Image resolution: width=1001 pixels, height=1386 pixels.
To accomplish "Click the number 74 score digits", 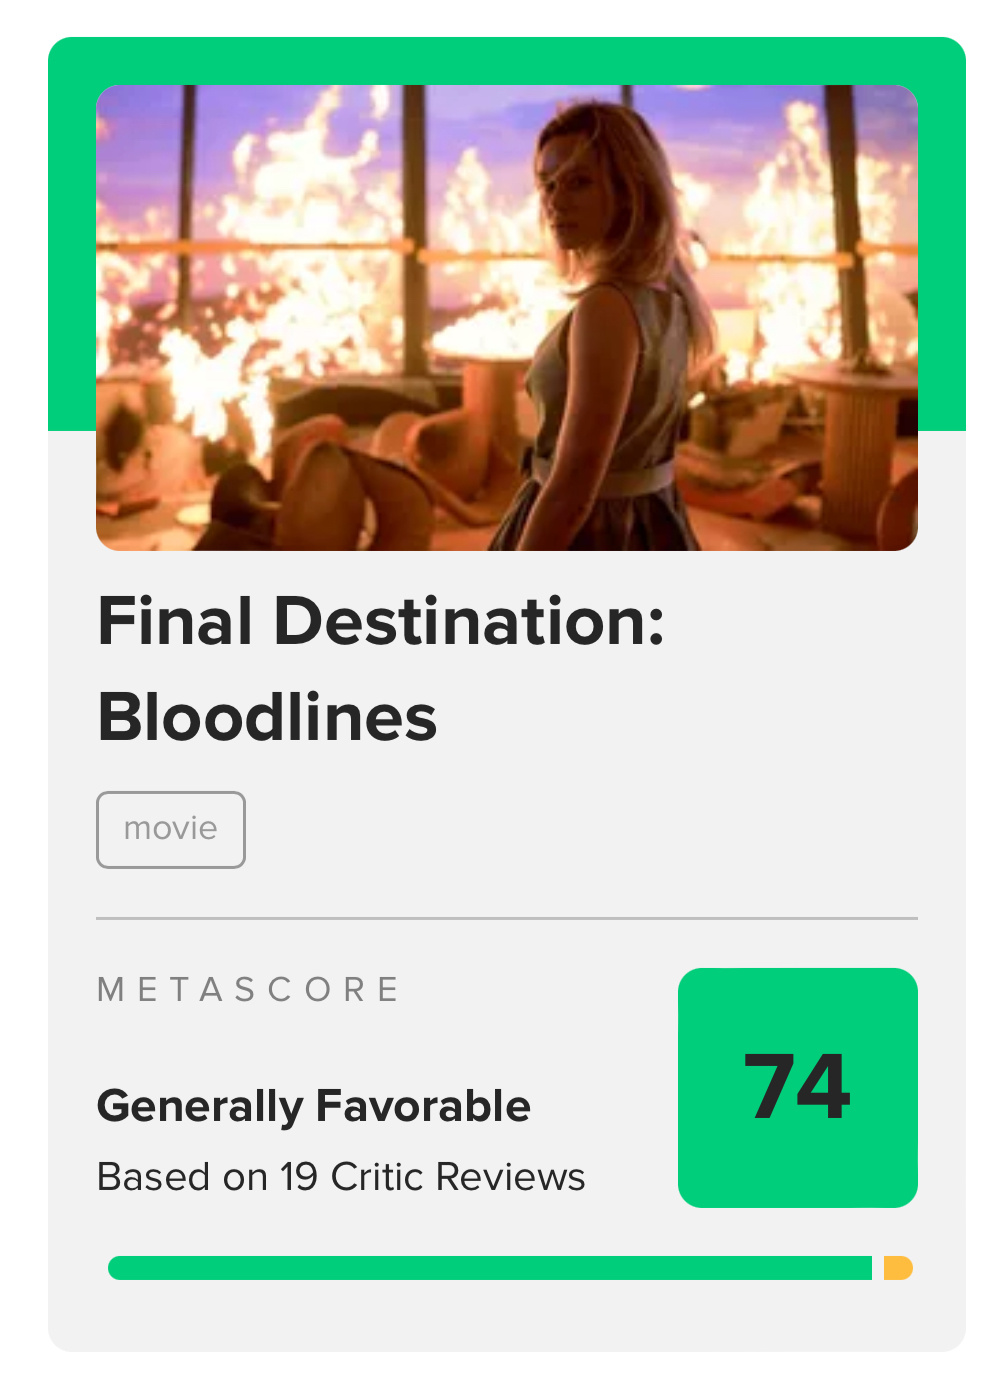I will [x=798, y=1087].
